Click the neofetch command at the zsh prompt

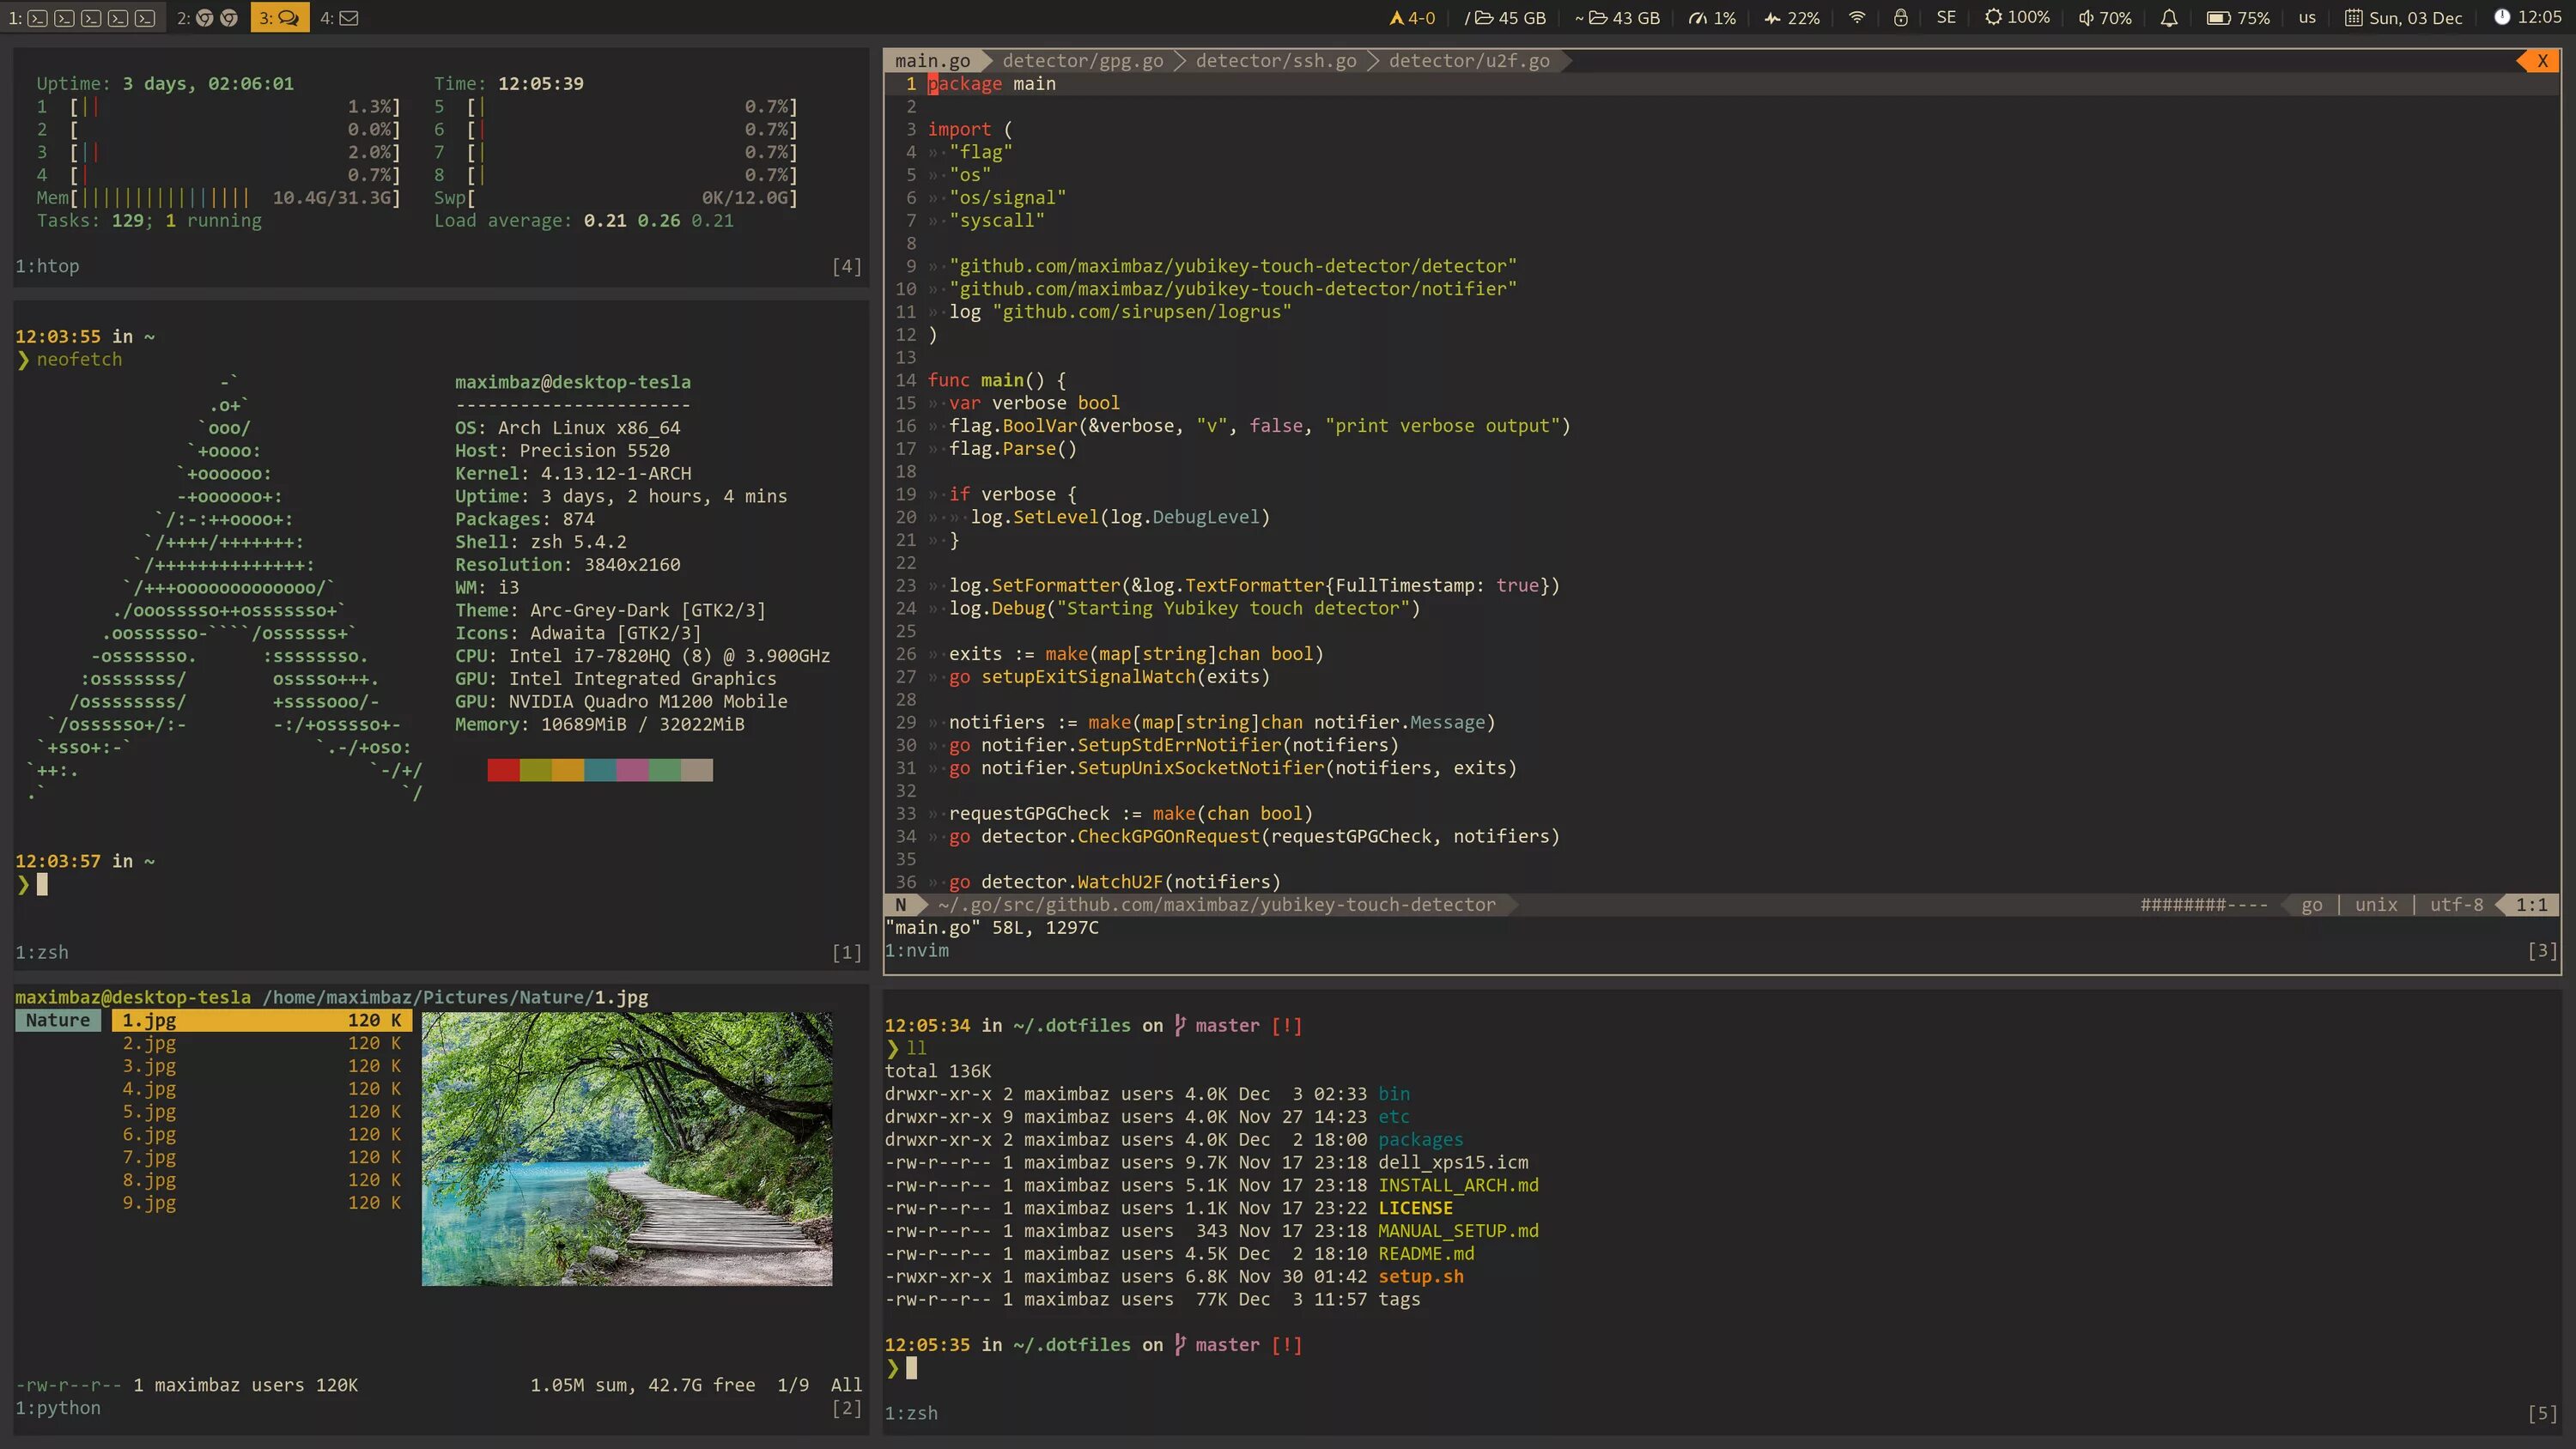point(79,359)
